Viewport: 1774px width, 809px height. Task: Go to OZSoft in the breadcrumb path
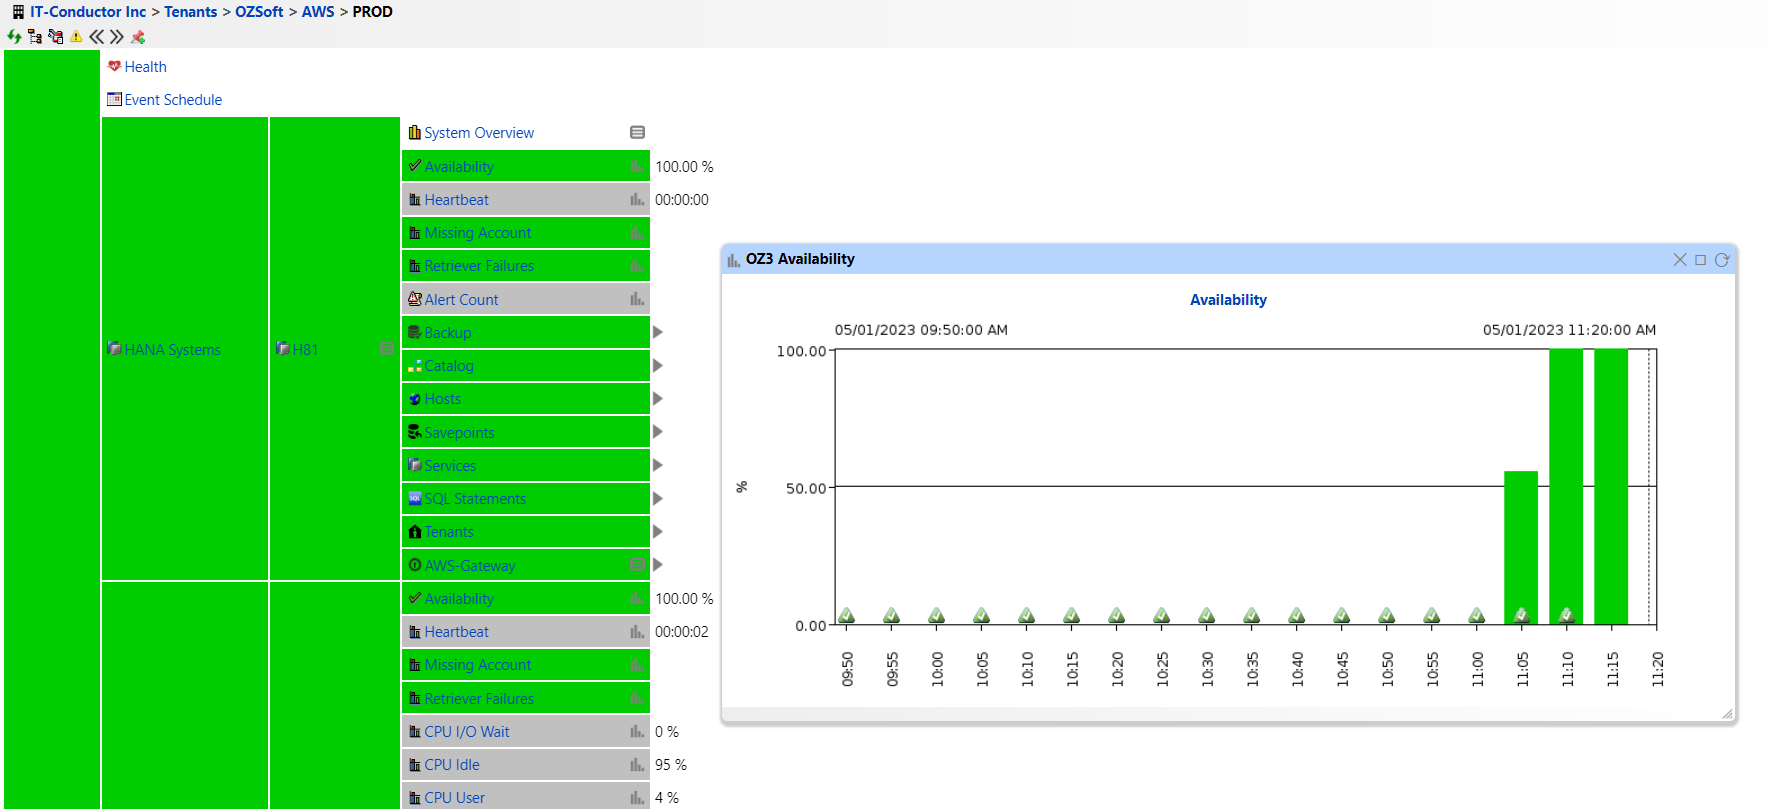click(259, 12)
